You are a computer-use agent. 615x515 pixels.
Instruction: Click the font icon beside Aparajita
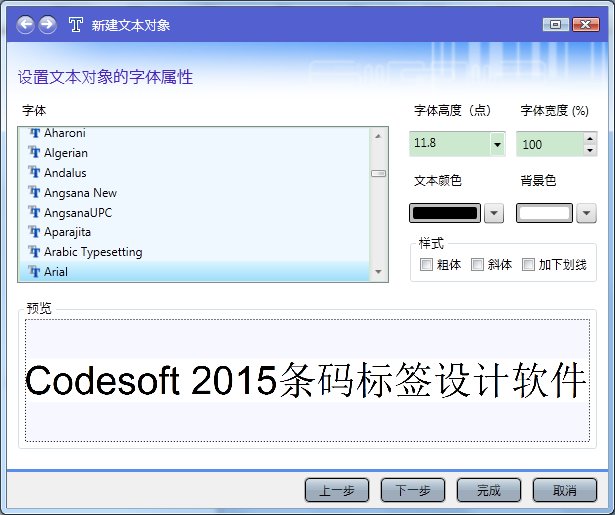tap(35, 232)
